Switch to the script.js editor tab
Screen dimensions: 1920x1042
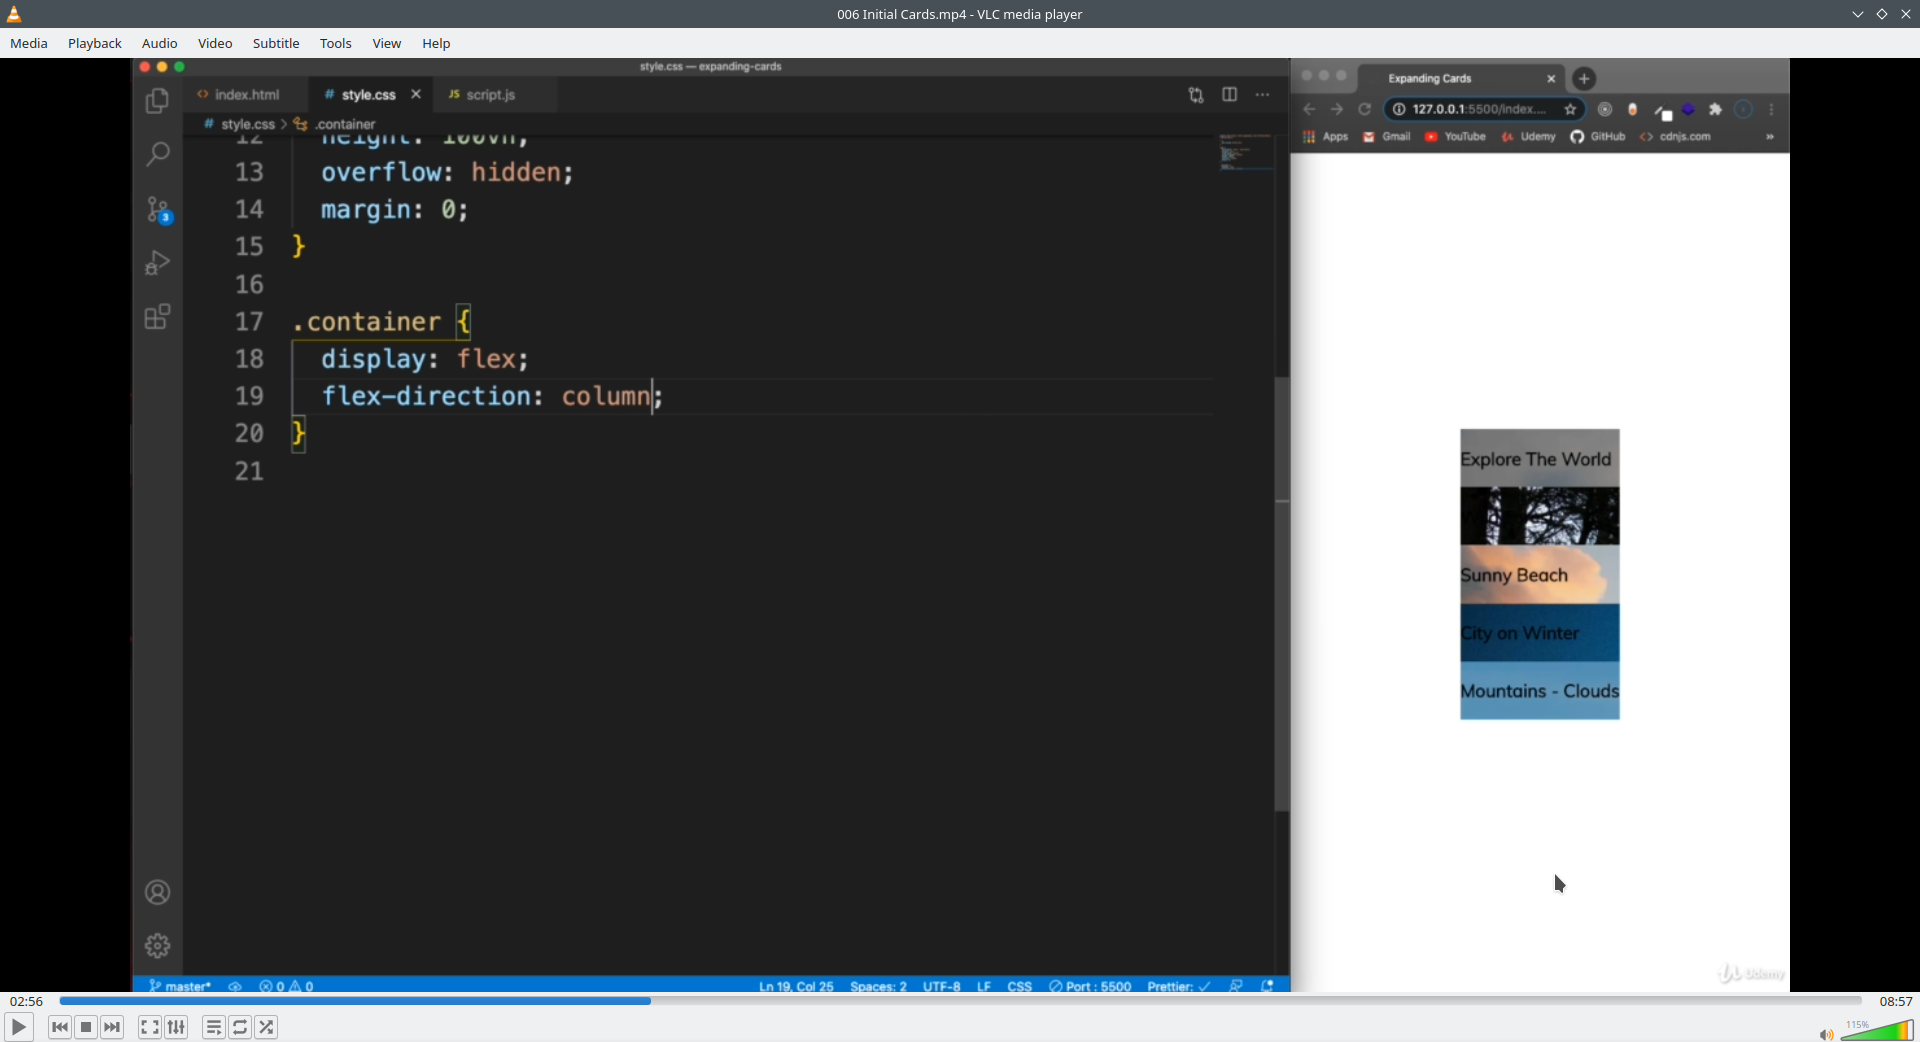coord(491,94)
